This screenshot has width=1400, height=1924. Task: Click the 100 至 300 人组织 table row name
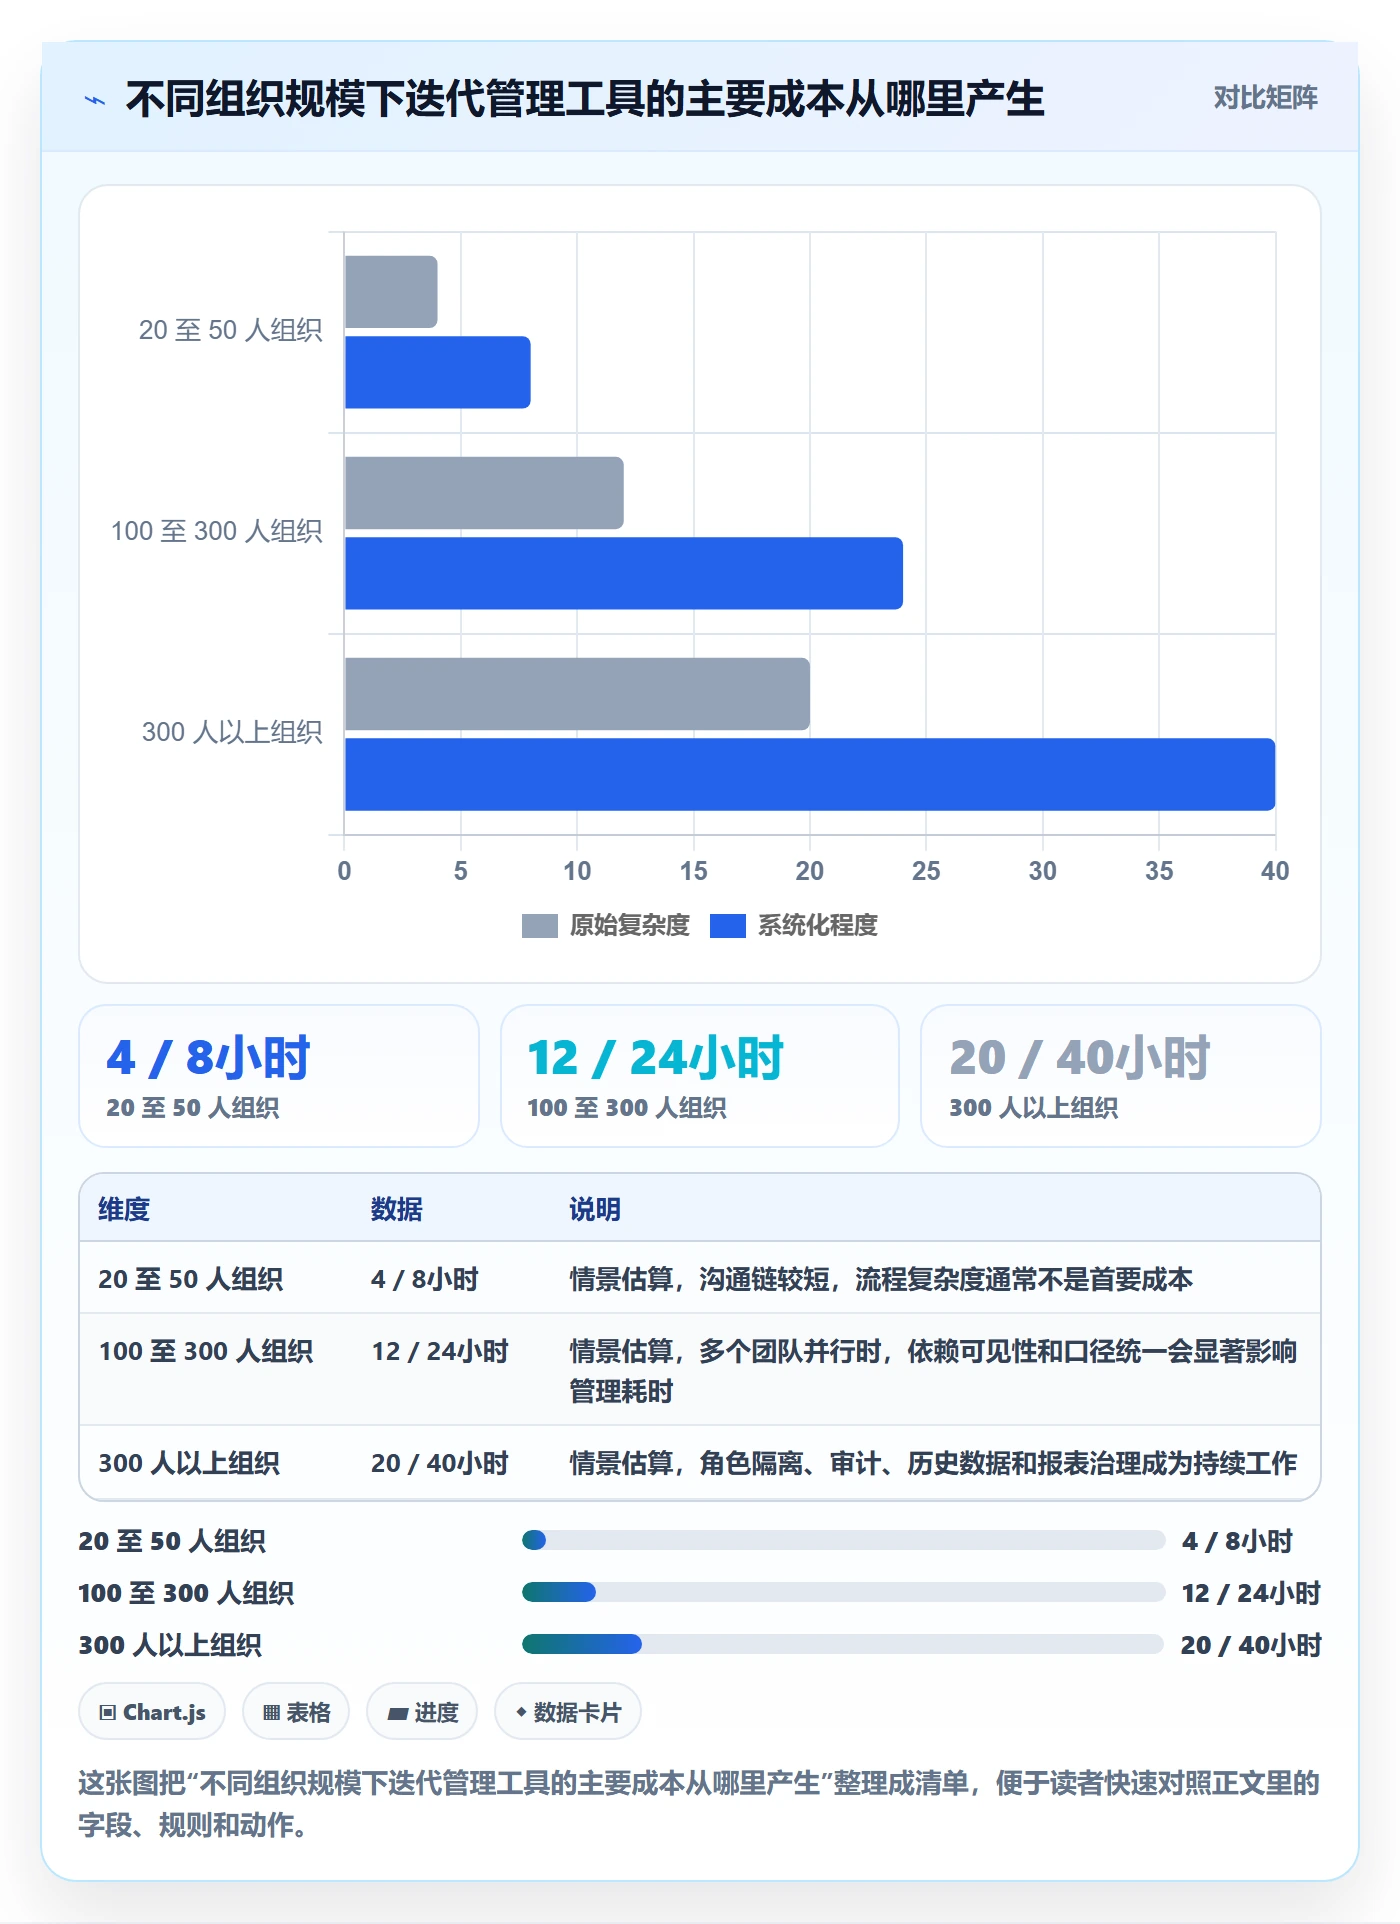pos(206,1351)
